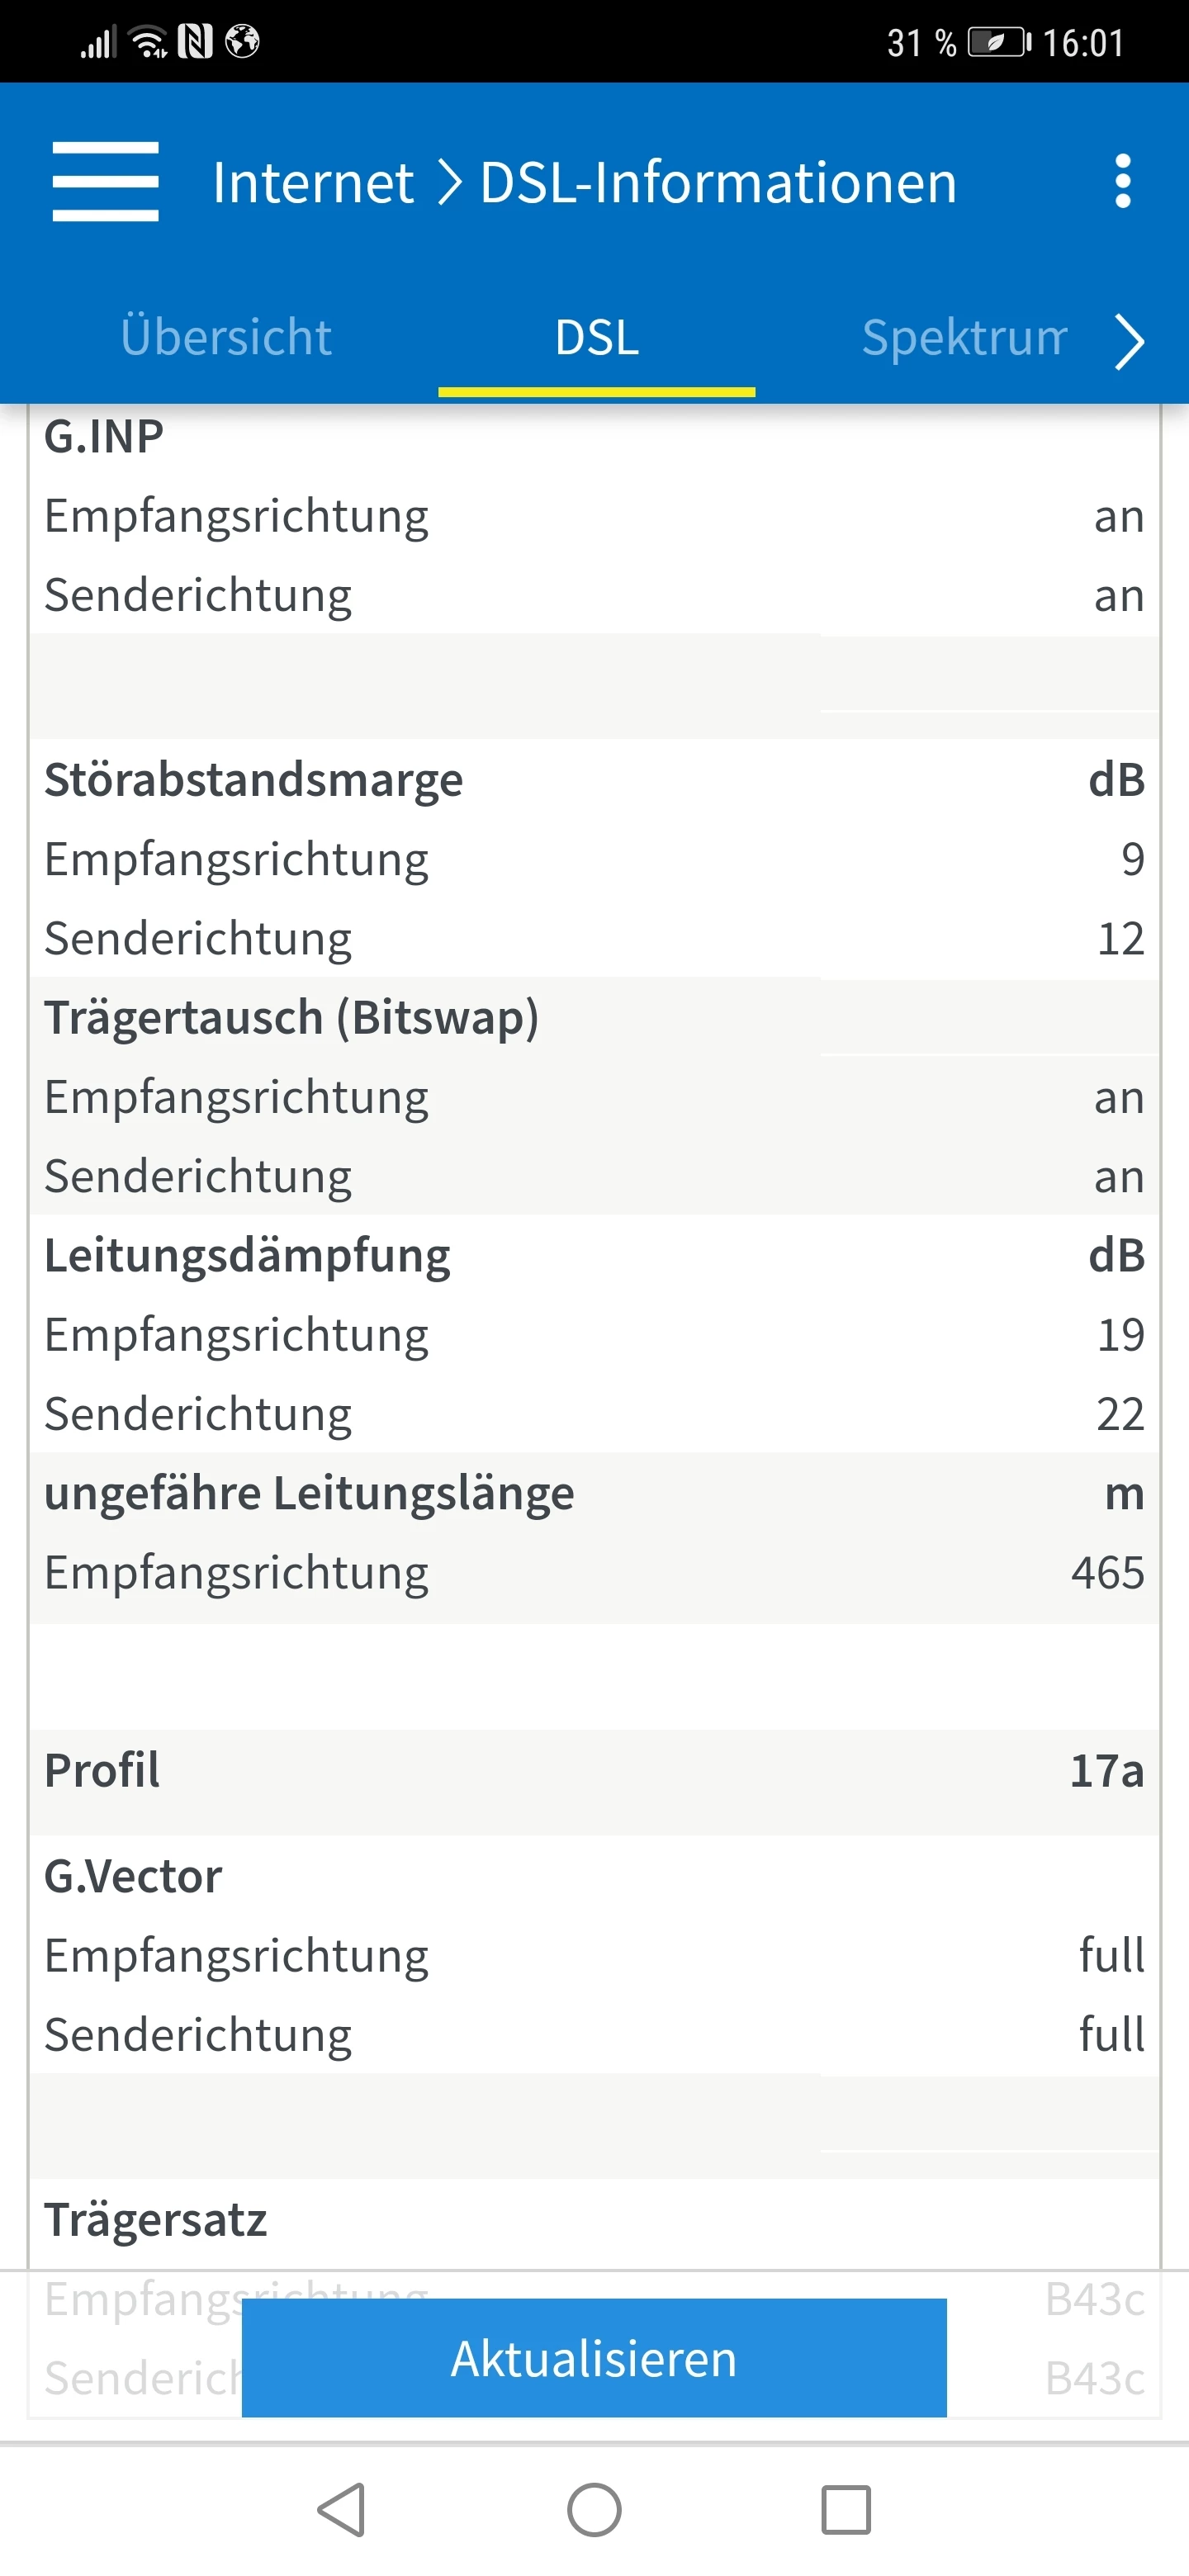Tap the Internet breadcrumb link
1189x2576 pixels.
tap(313, 183)
